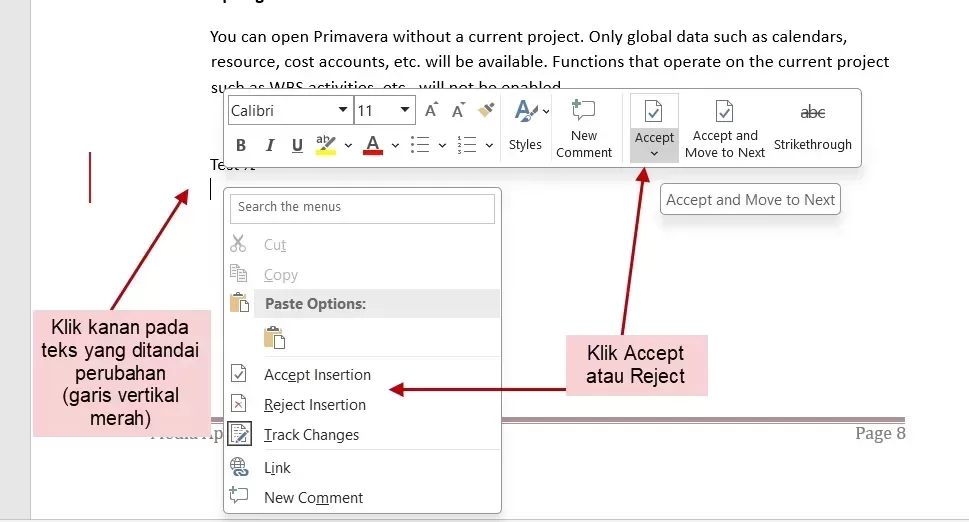Open the font size dropdown
Image resolution: width=969 pixels, height=522 pixels.
pyautogui.click(x=405, y=111)
